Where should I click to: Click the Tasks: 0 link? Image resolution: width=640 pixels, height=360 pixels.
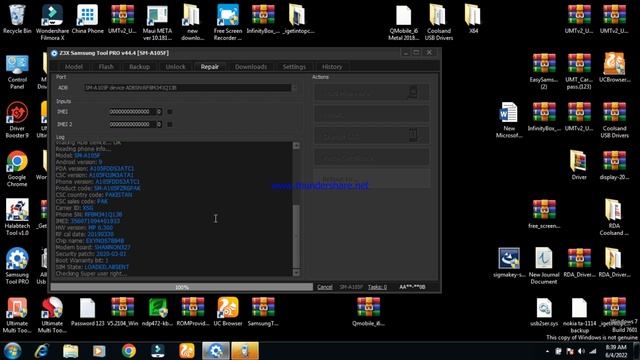click(377, 287)
